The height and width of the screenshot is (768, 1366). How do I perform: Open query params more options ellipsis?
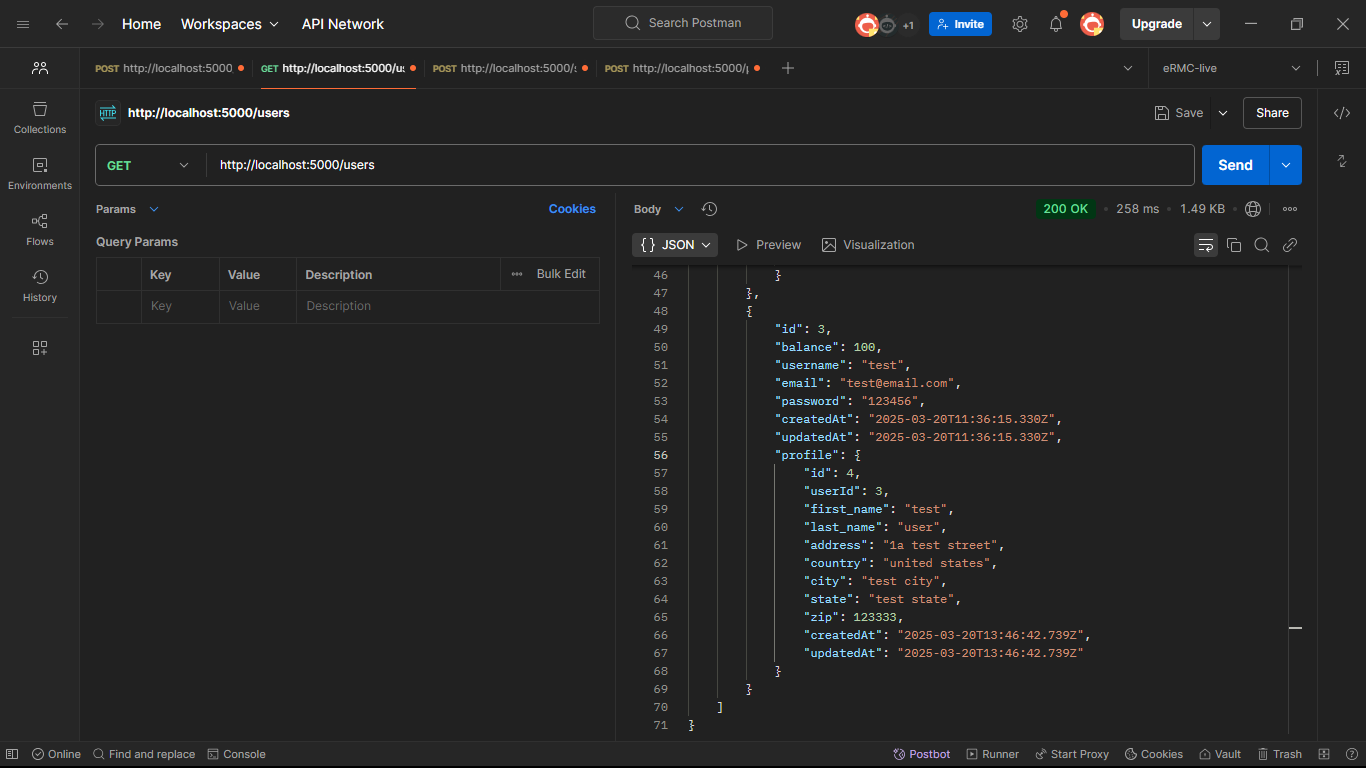517,274
